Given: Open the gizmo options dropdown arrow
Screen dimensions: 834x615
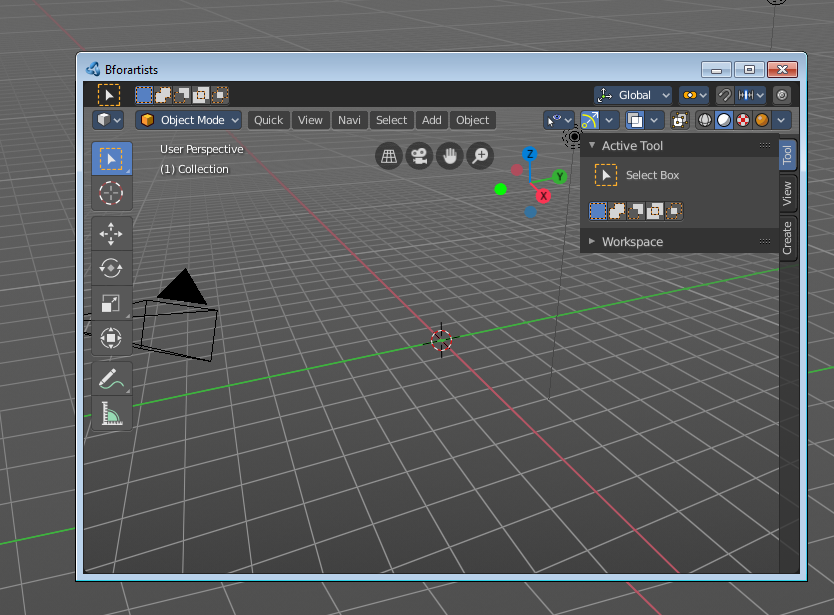Looking at the screenshot, I should point(610,120).
